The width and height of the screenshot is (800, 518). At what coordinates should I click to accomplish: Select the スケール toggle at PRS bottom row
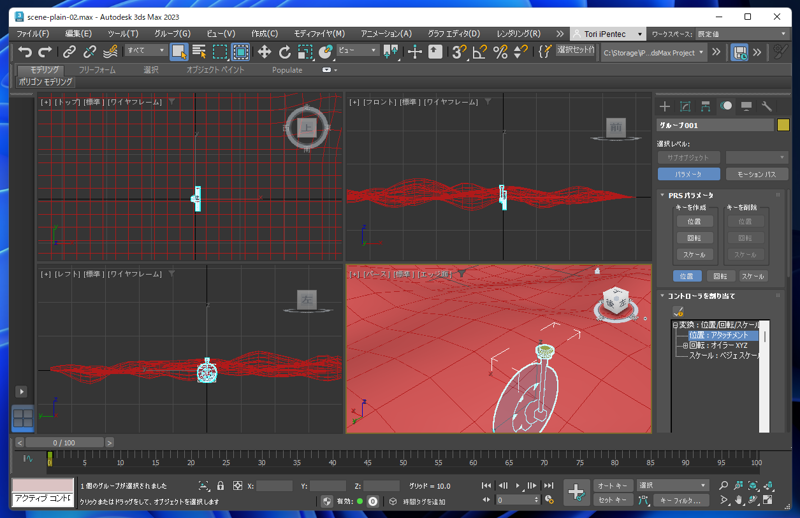[753, 276]
